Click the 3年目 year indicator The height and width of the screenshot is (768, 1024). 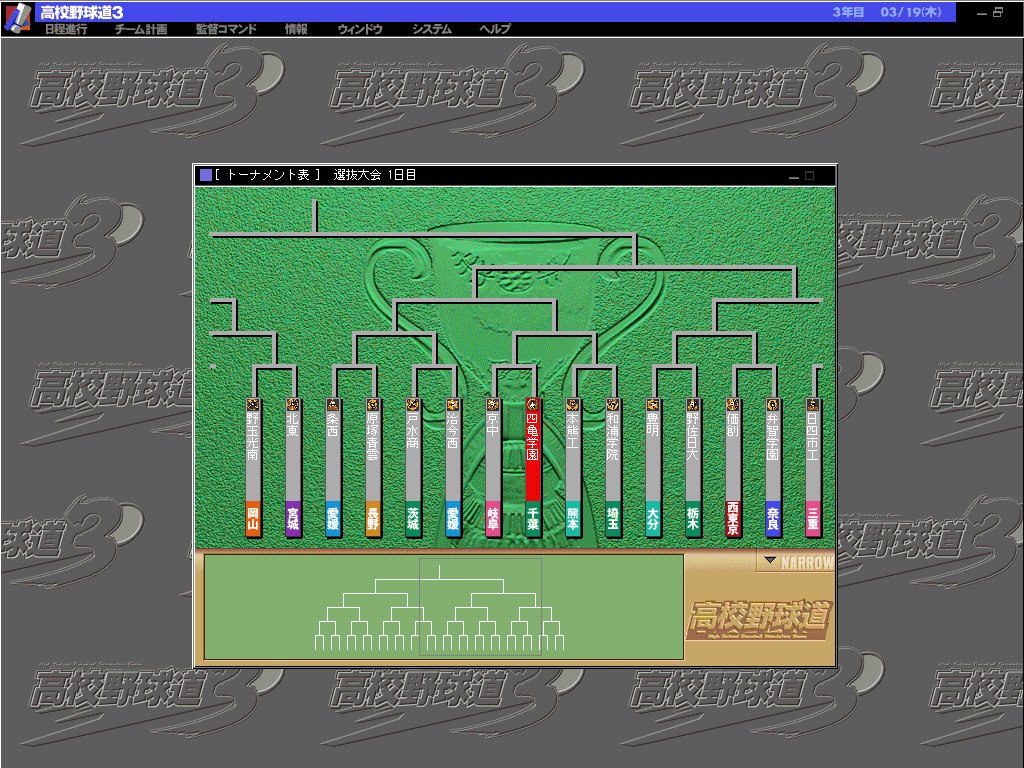coord(848,12)
